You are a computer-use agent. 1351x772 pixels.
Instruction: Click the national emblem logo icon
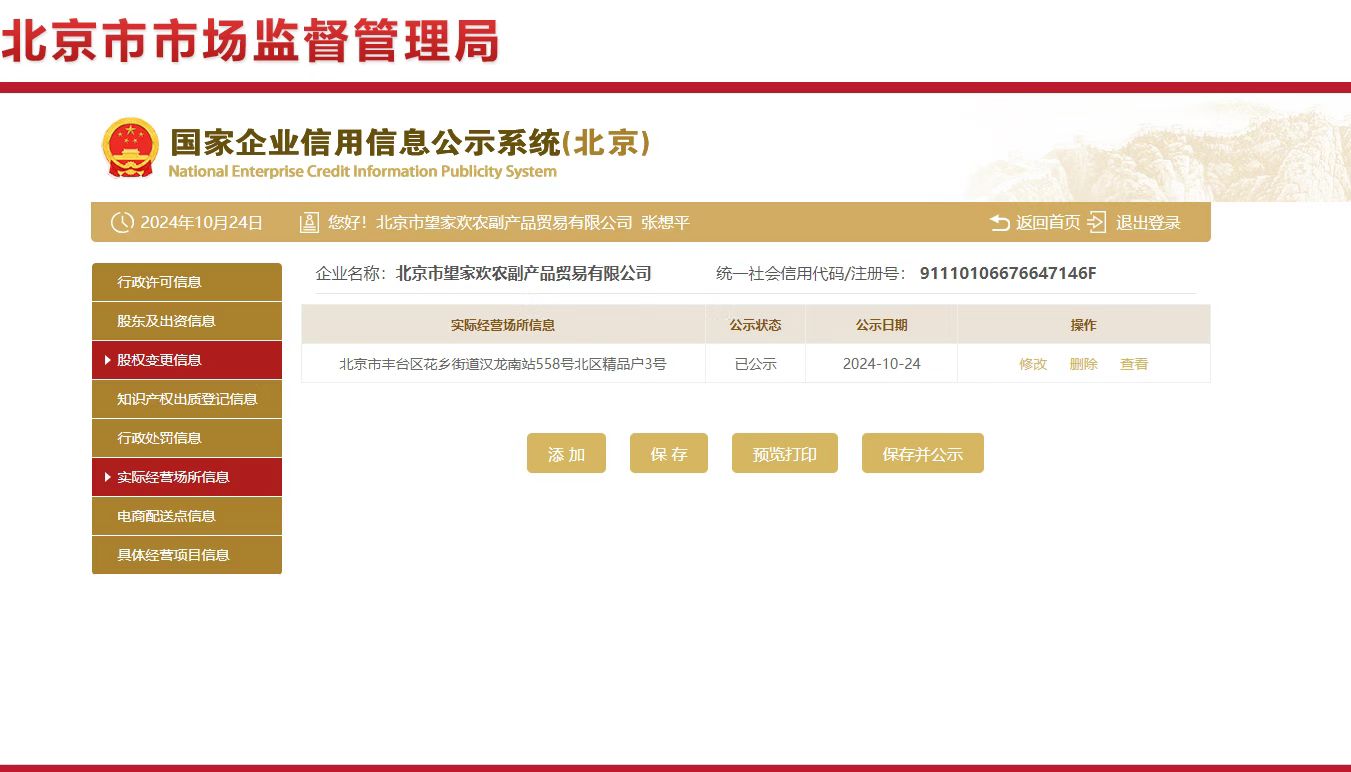tap(131, 148)
